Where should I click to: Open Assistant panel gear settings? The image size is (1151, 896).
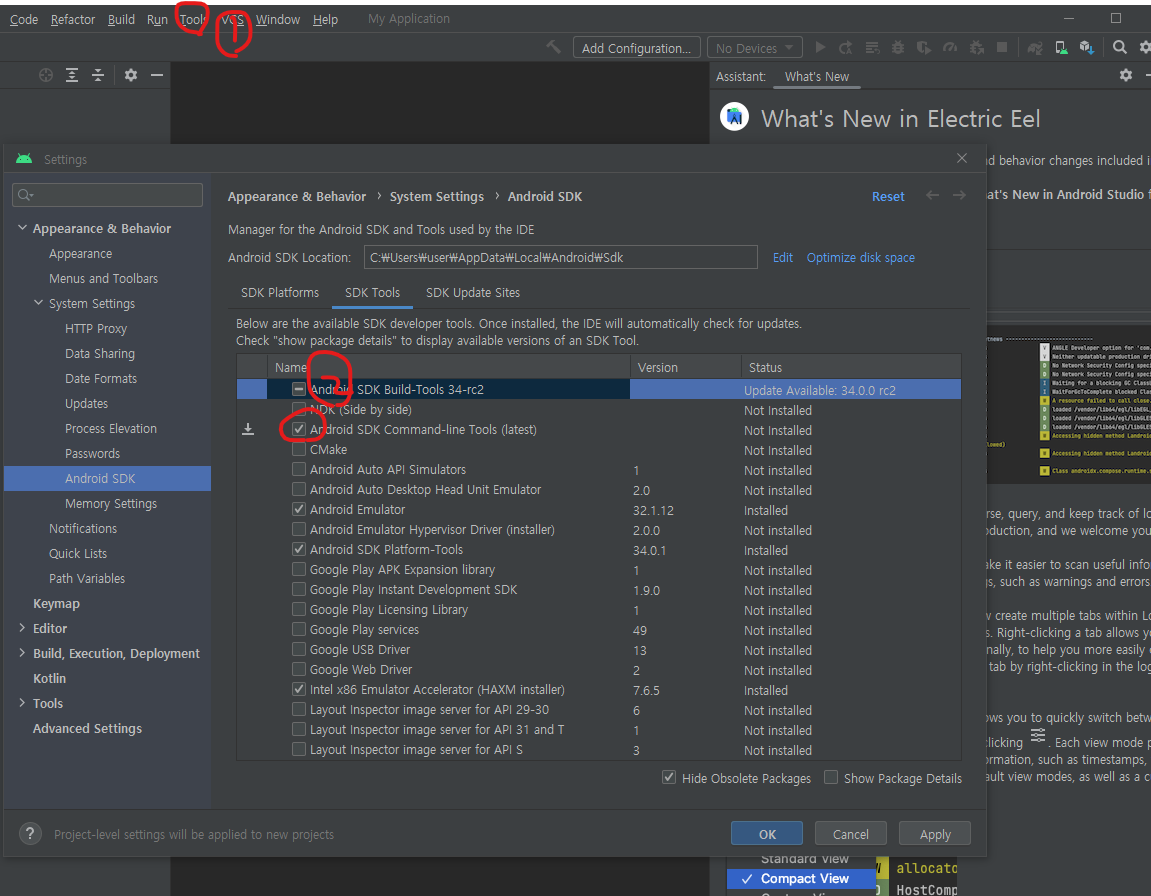1125,75
